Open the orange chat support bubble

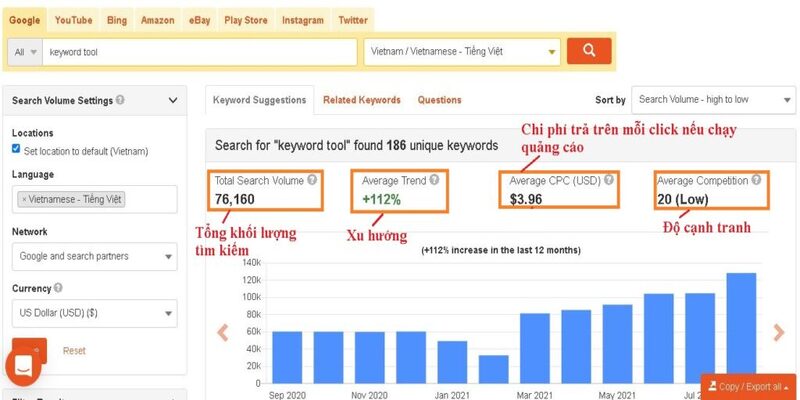23,367
